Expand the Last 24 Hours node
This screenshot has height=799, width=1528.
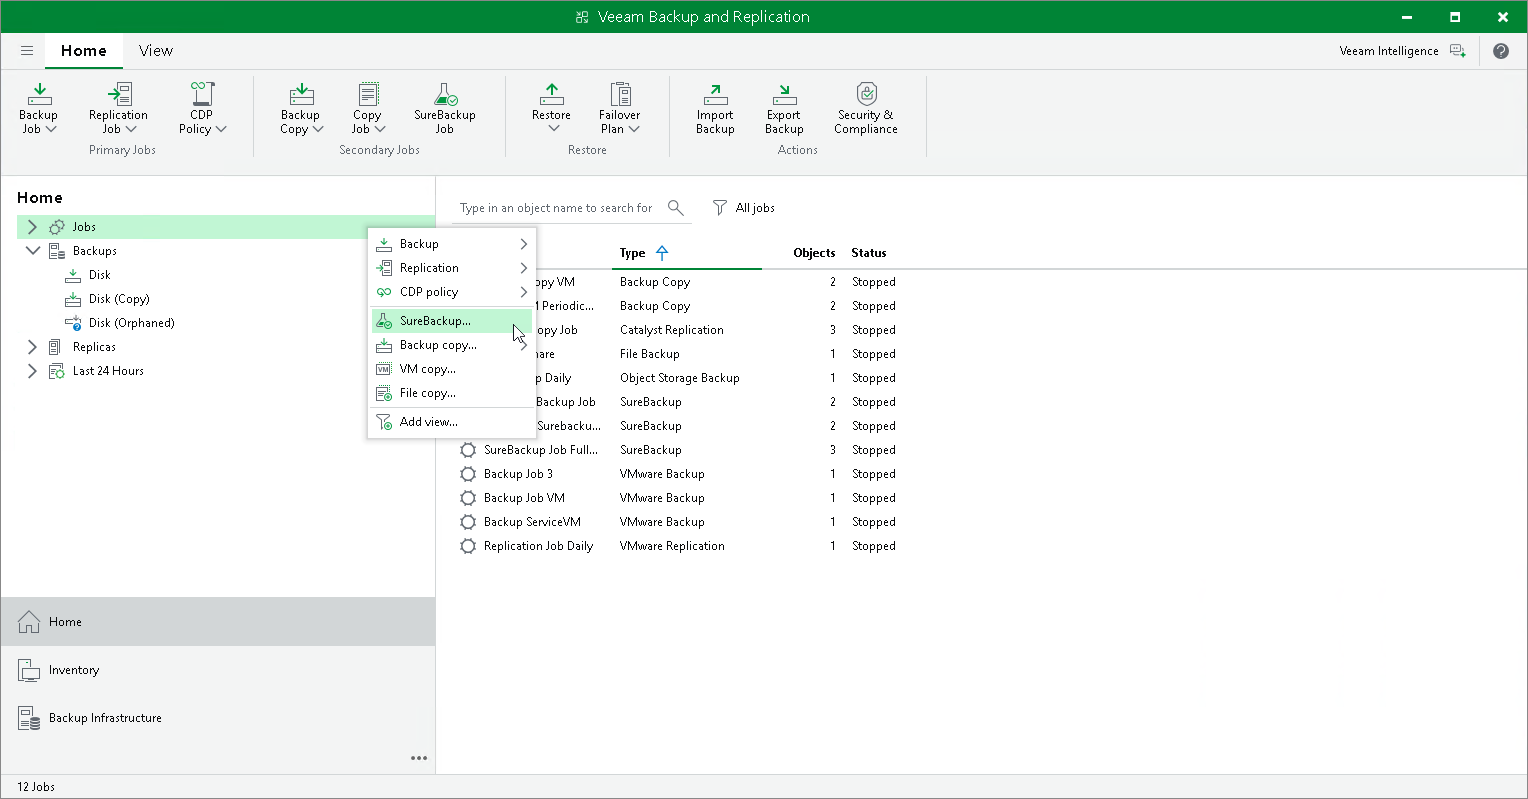click(x=32, y=371)
